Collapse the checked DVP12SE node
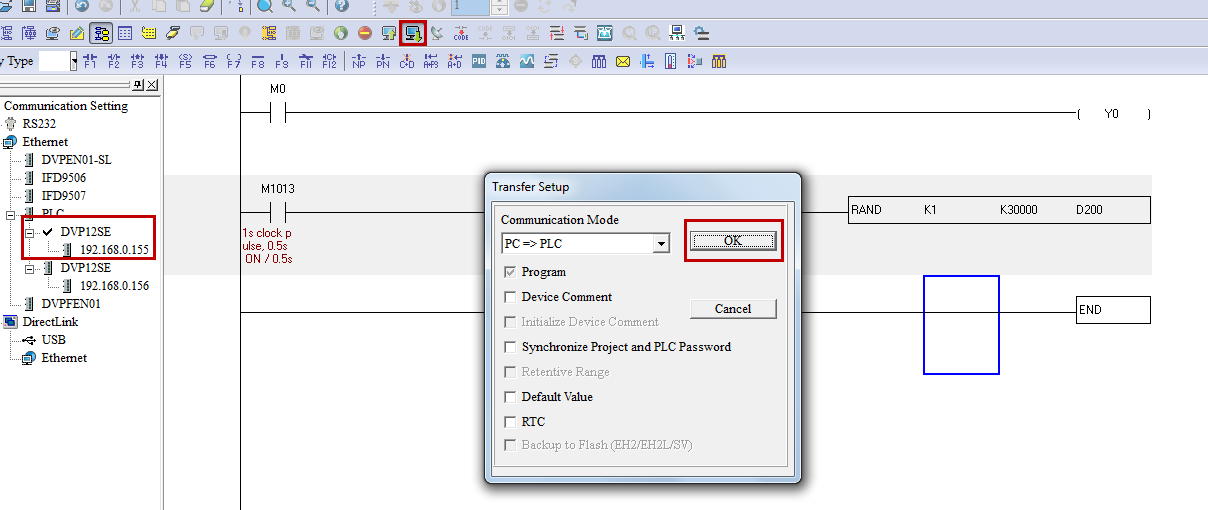 (x=30, y=232)
